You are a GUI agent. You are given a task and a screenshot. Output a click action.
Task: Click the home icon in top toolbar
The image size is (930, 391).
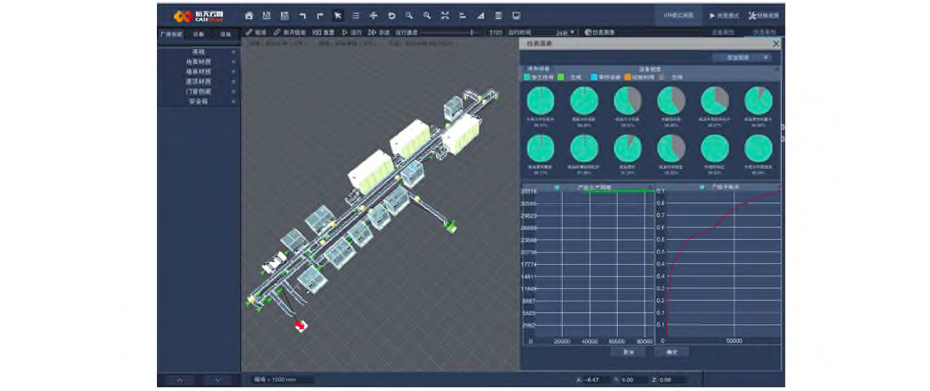pyautogui.click(x=249, y=15)
